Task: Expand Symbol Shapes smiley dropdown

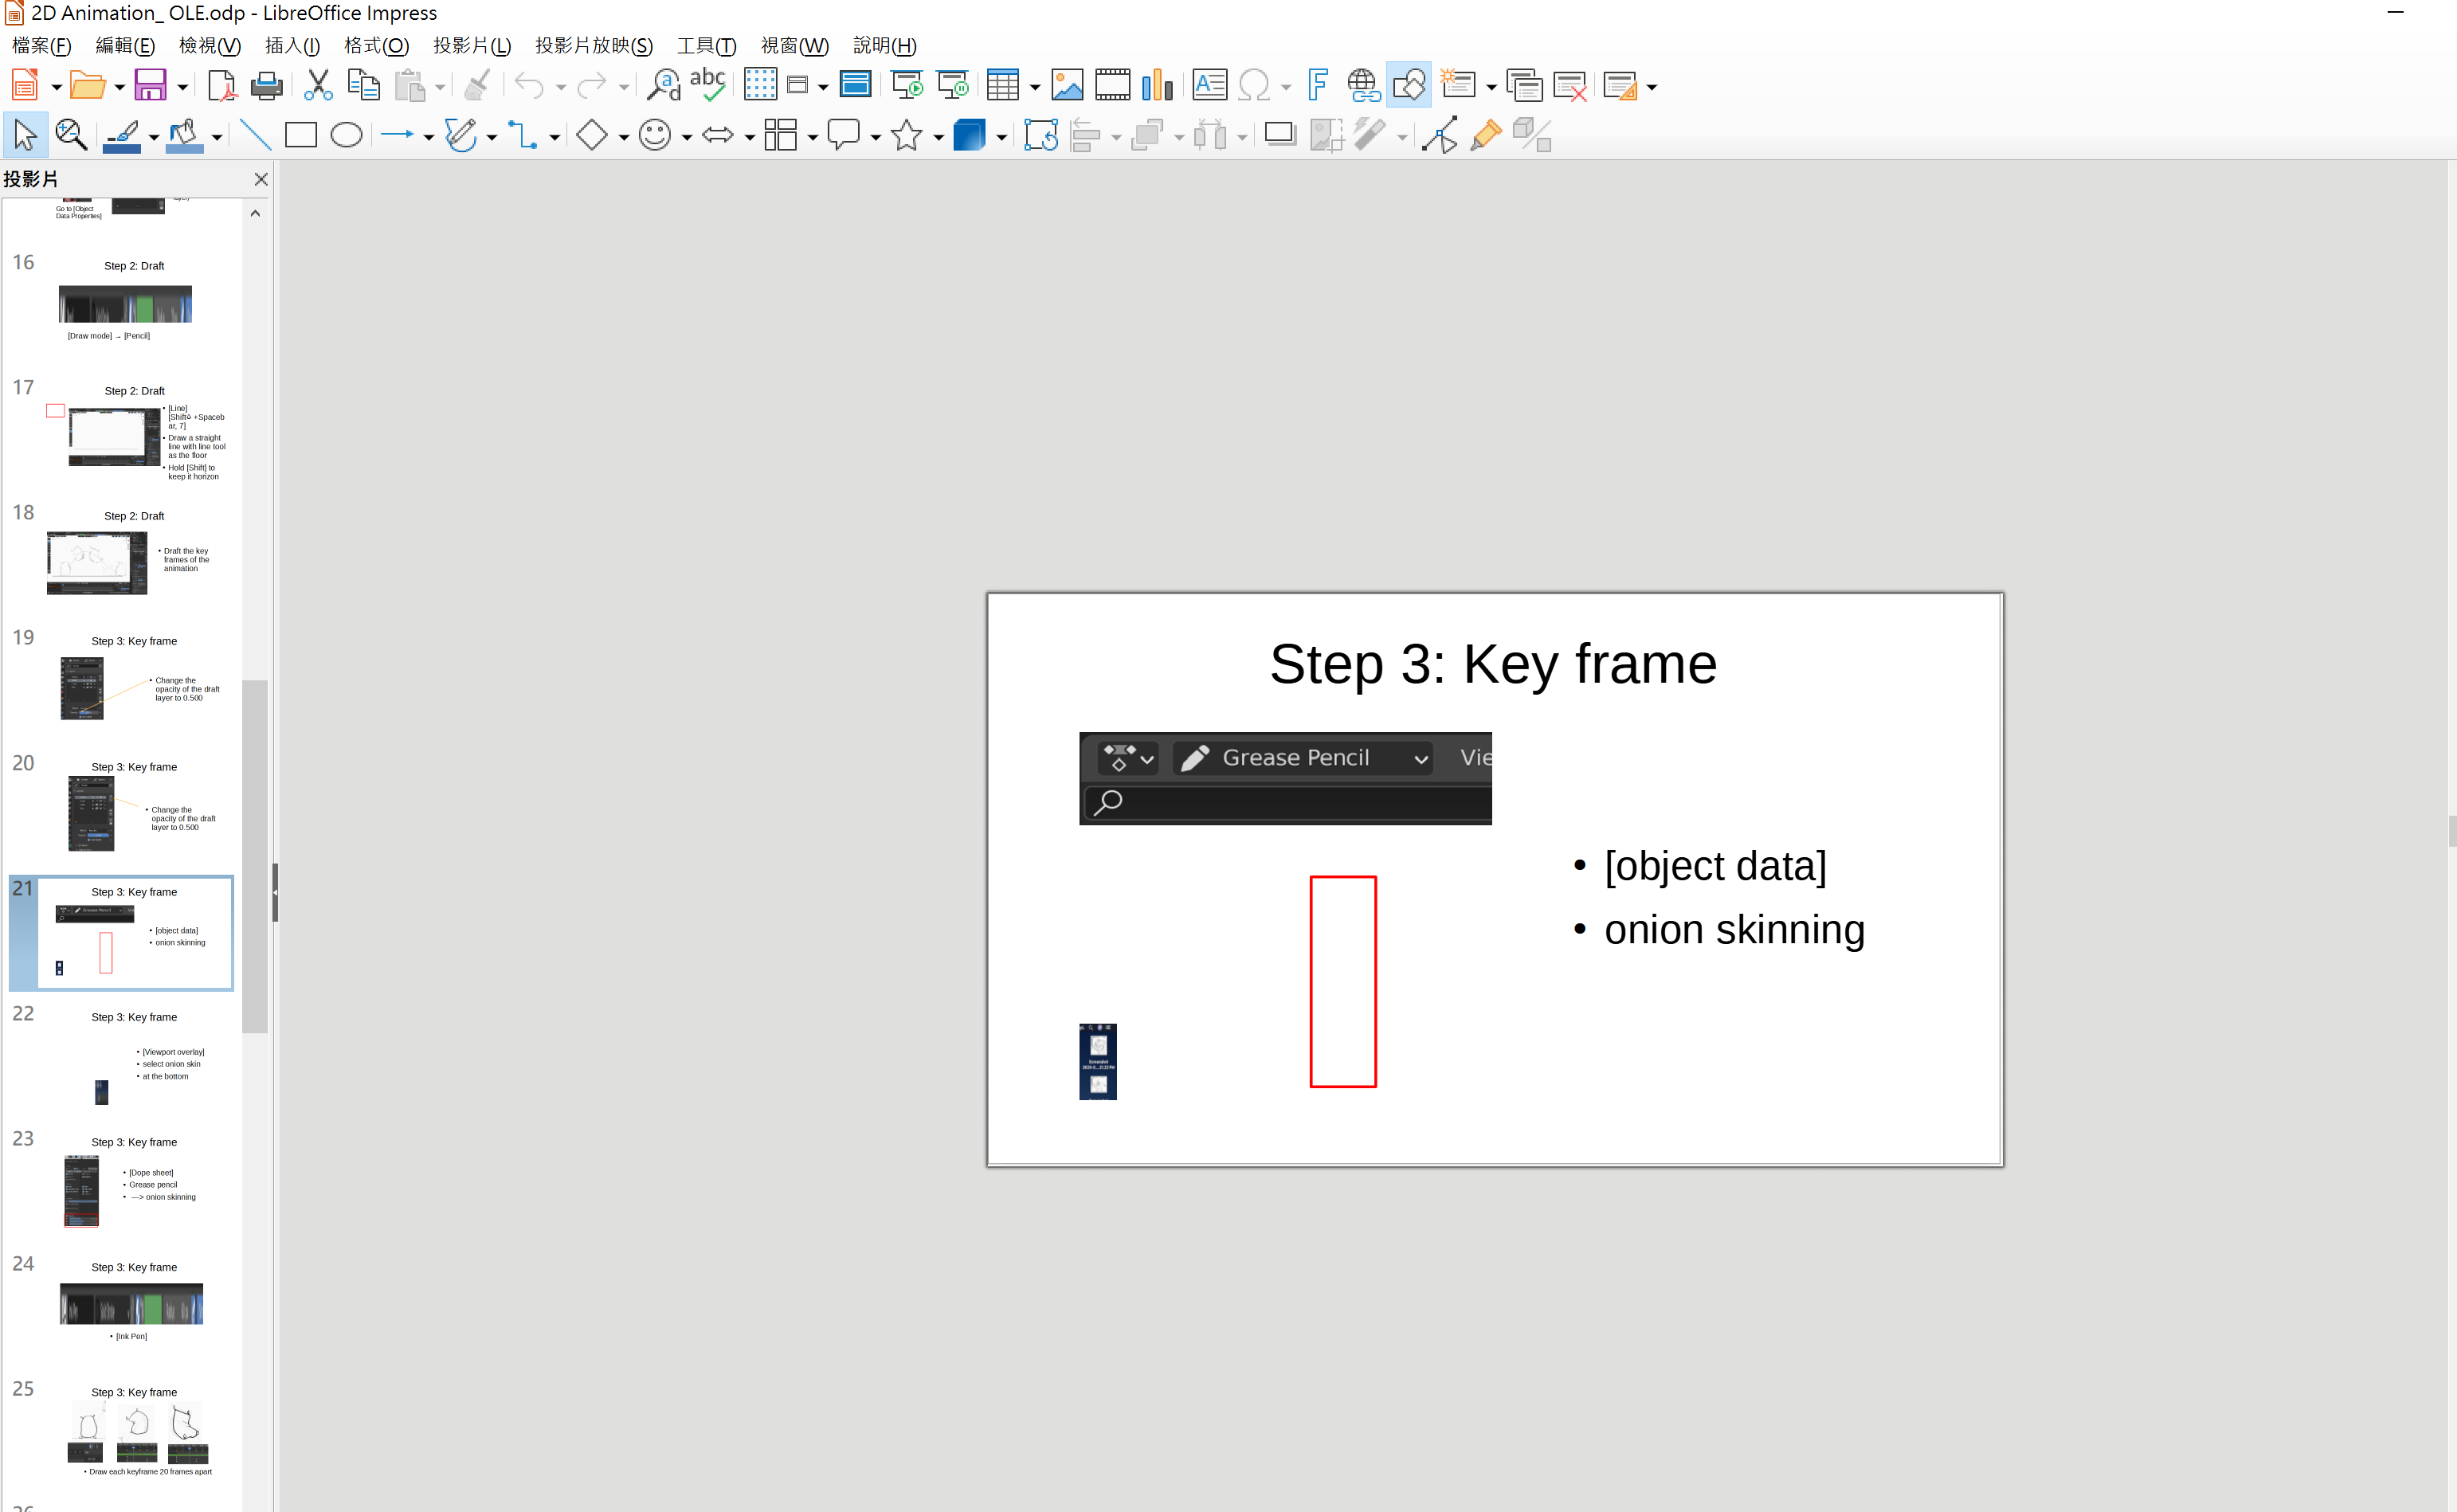Action: pos(687,137)
